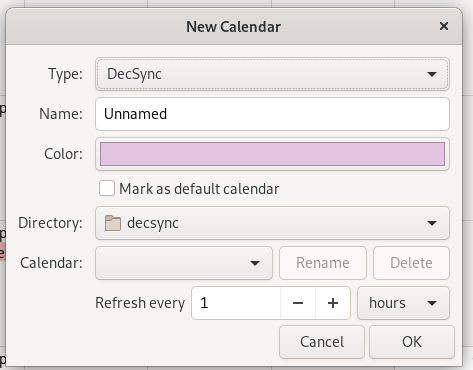Click the Rename button
Screen dimensions: 473x370
coord(323,263)
